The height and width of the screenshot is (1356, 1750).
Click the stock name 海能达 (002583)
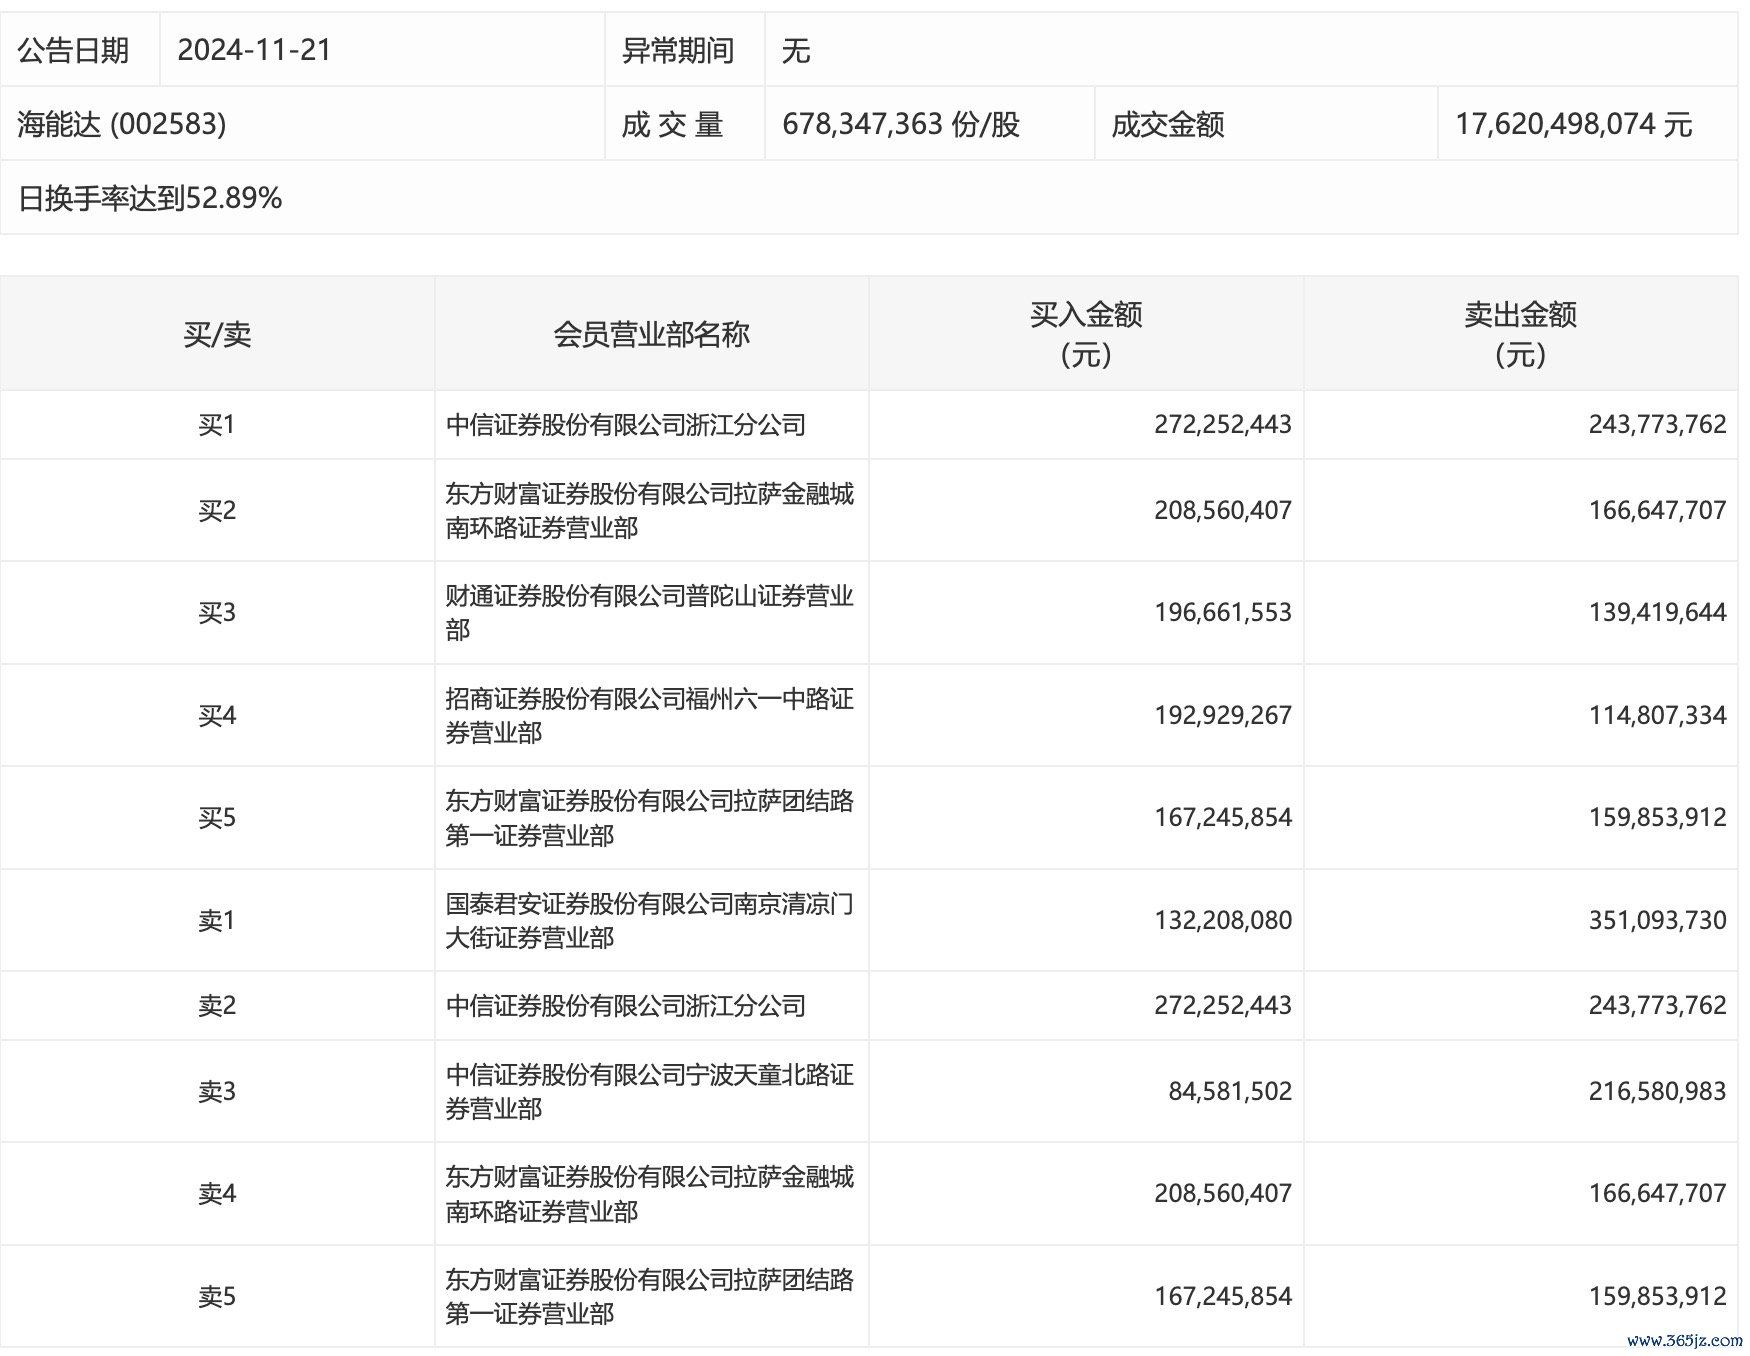tap(121, 124)
